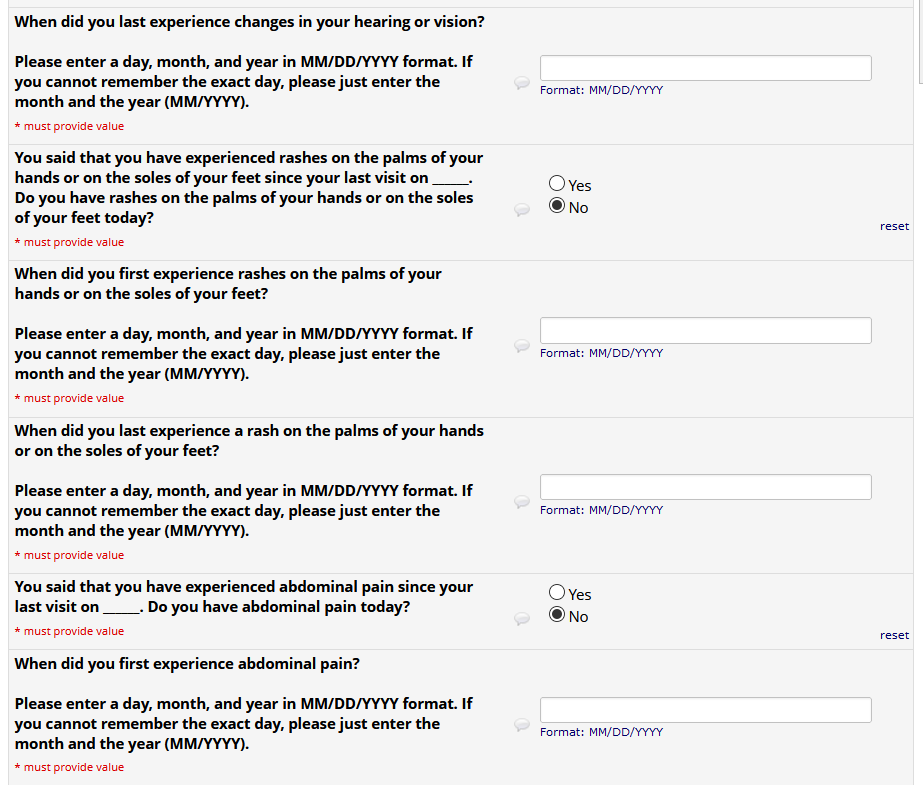Click comment balloon beside rashes today question
This screenshot has height=785, width=923.
(521, 209)
